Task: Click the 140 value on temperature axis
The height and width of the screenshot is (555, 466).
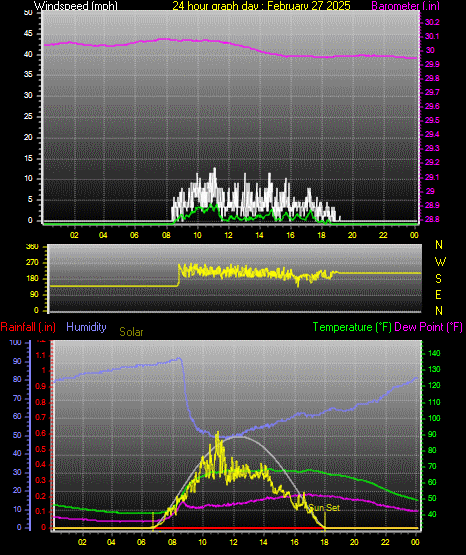Action: [435, 353]
